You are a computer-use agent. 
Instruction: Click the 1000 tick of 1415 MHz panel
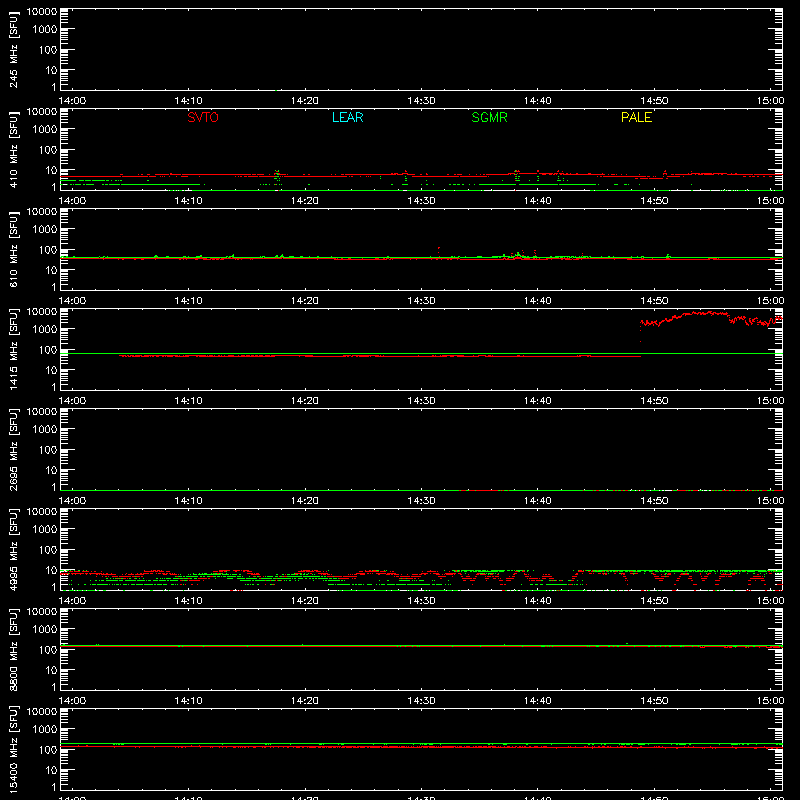coord(45,329)
